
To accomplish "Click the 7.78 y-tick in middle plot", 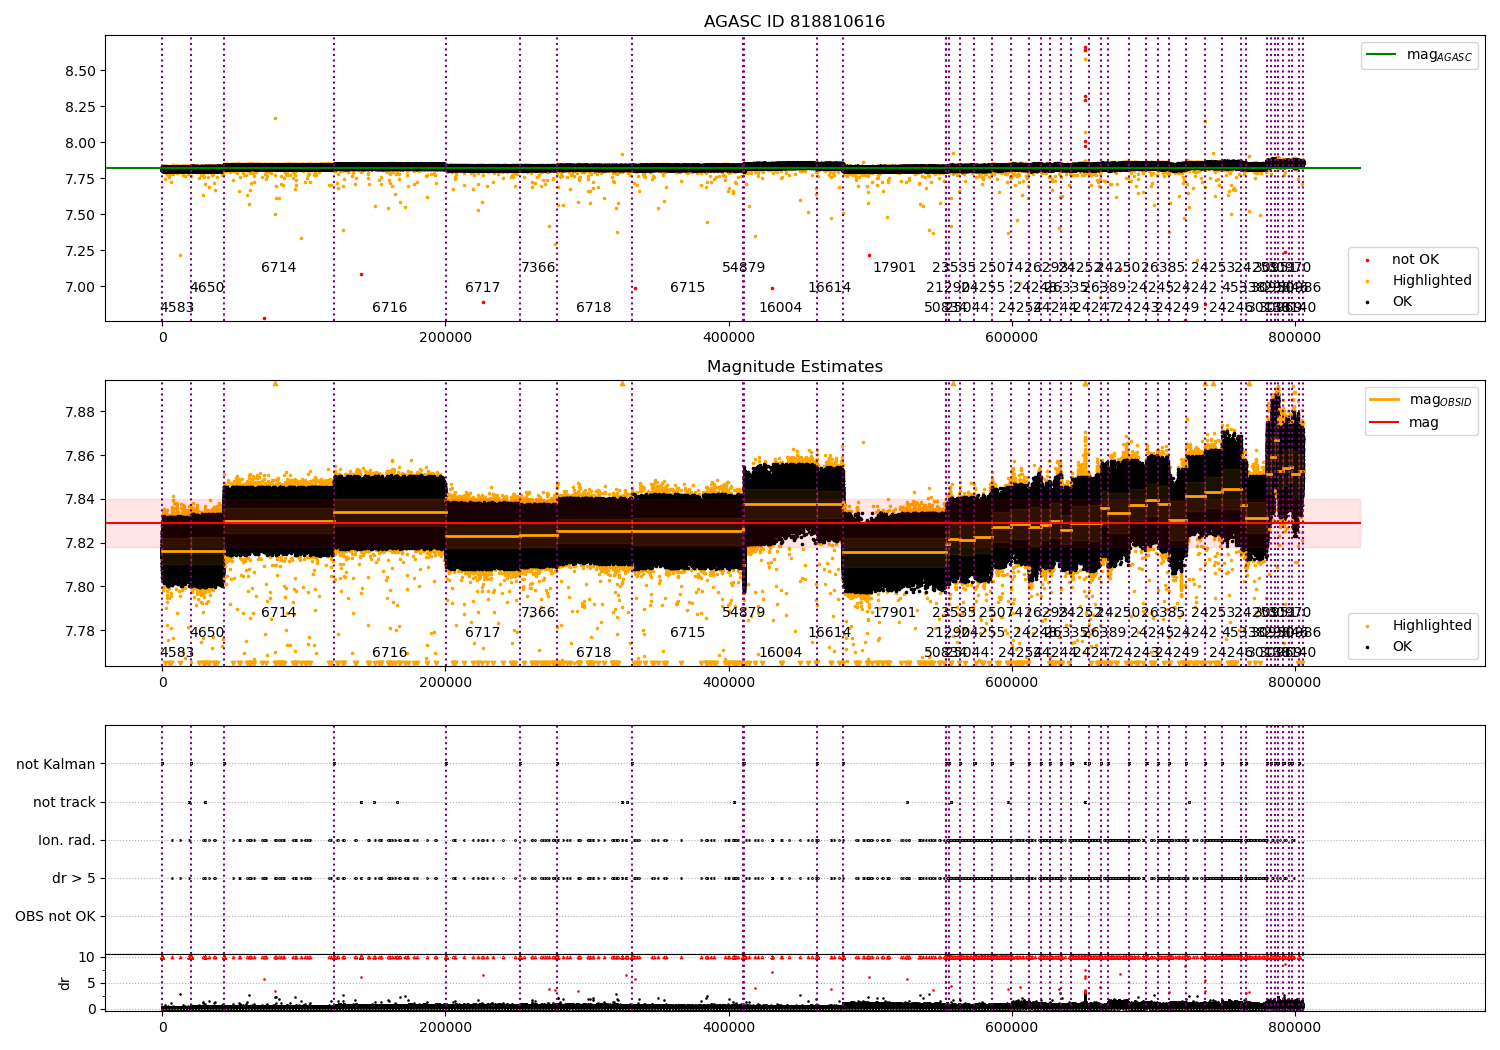I will 81,632.
